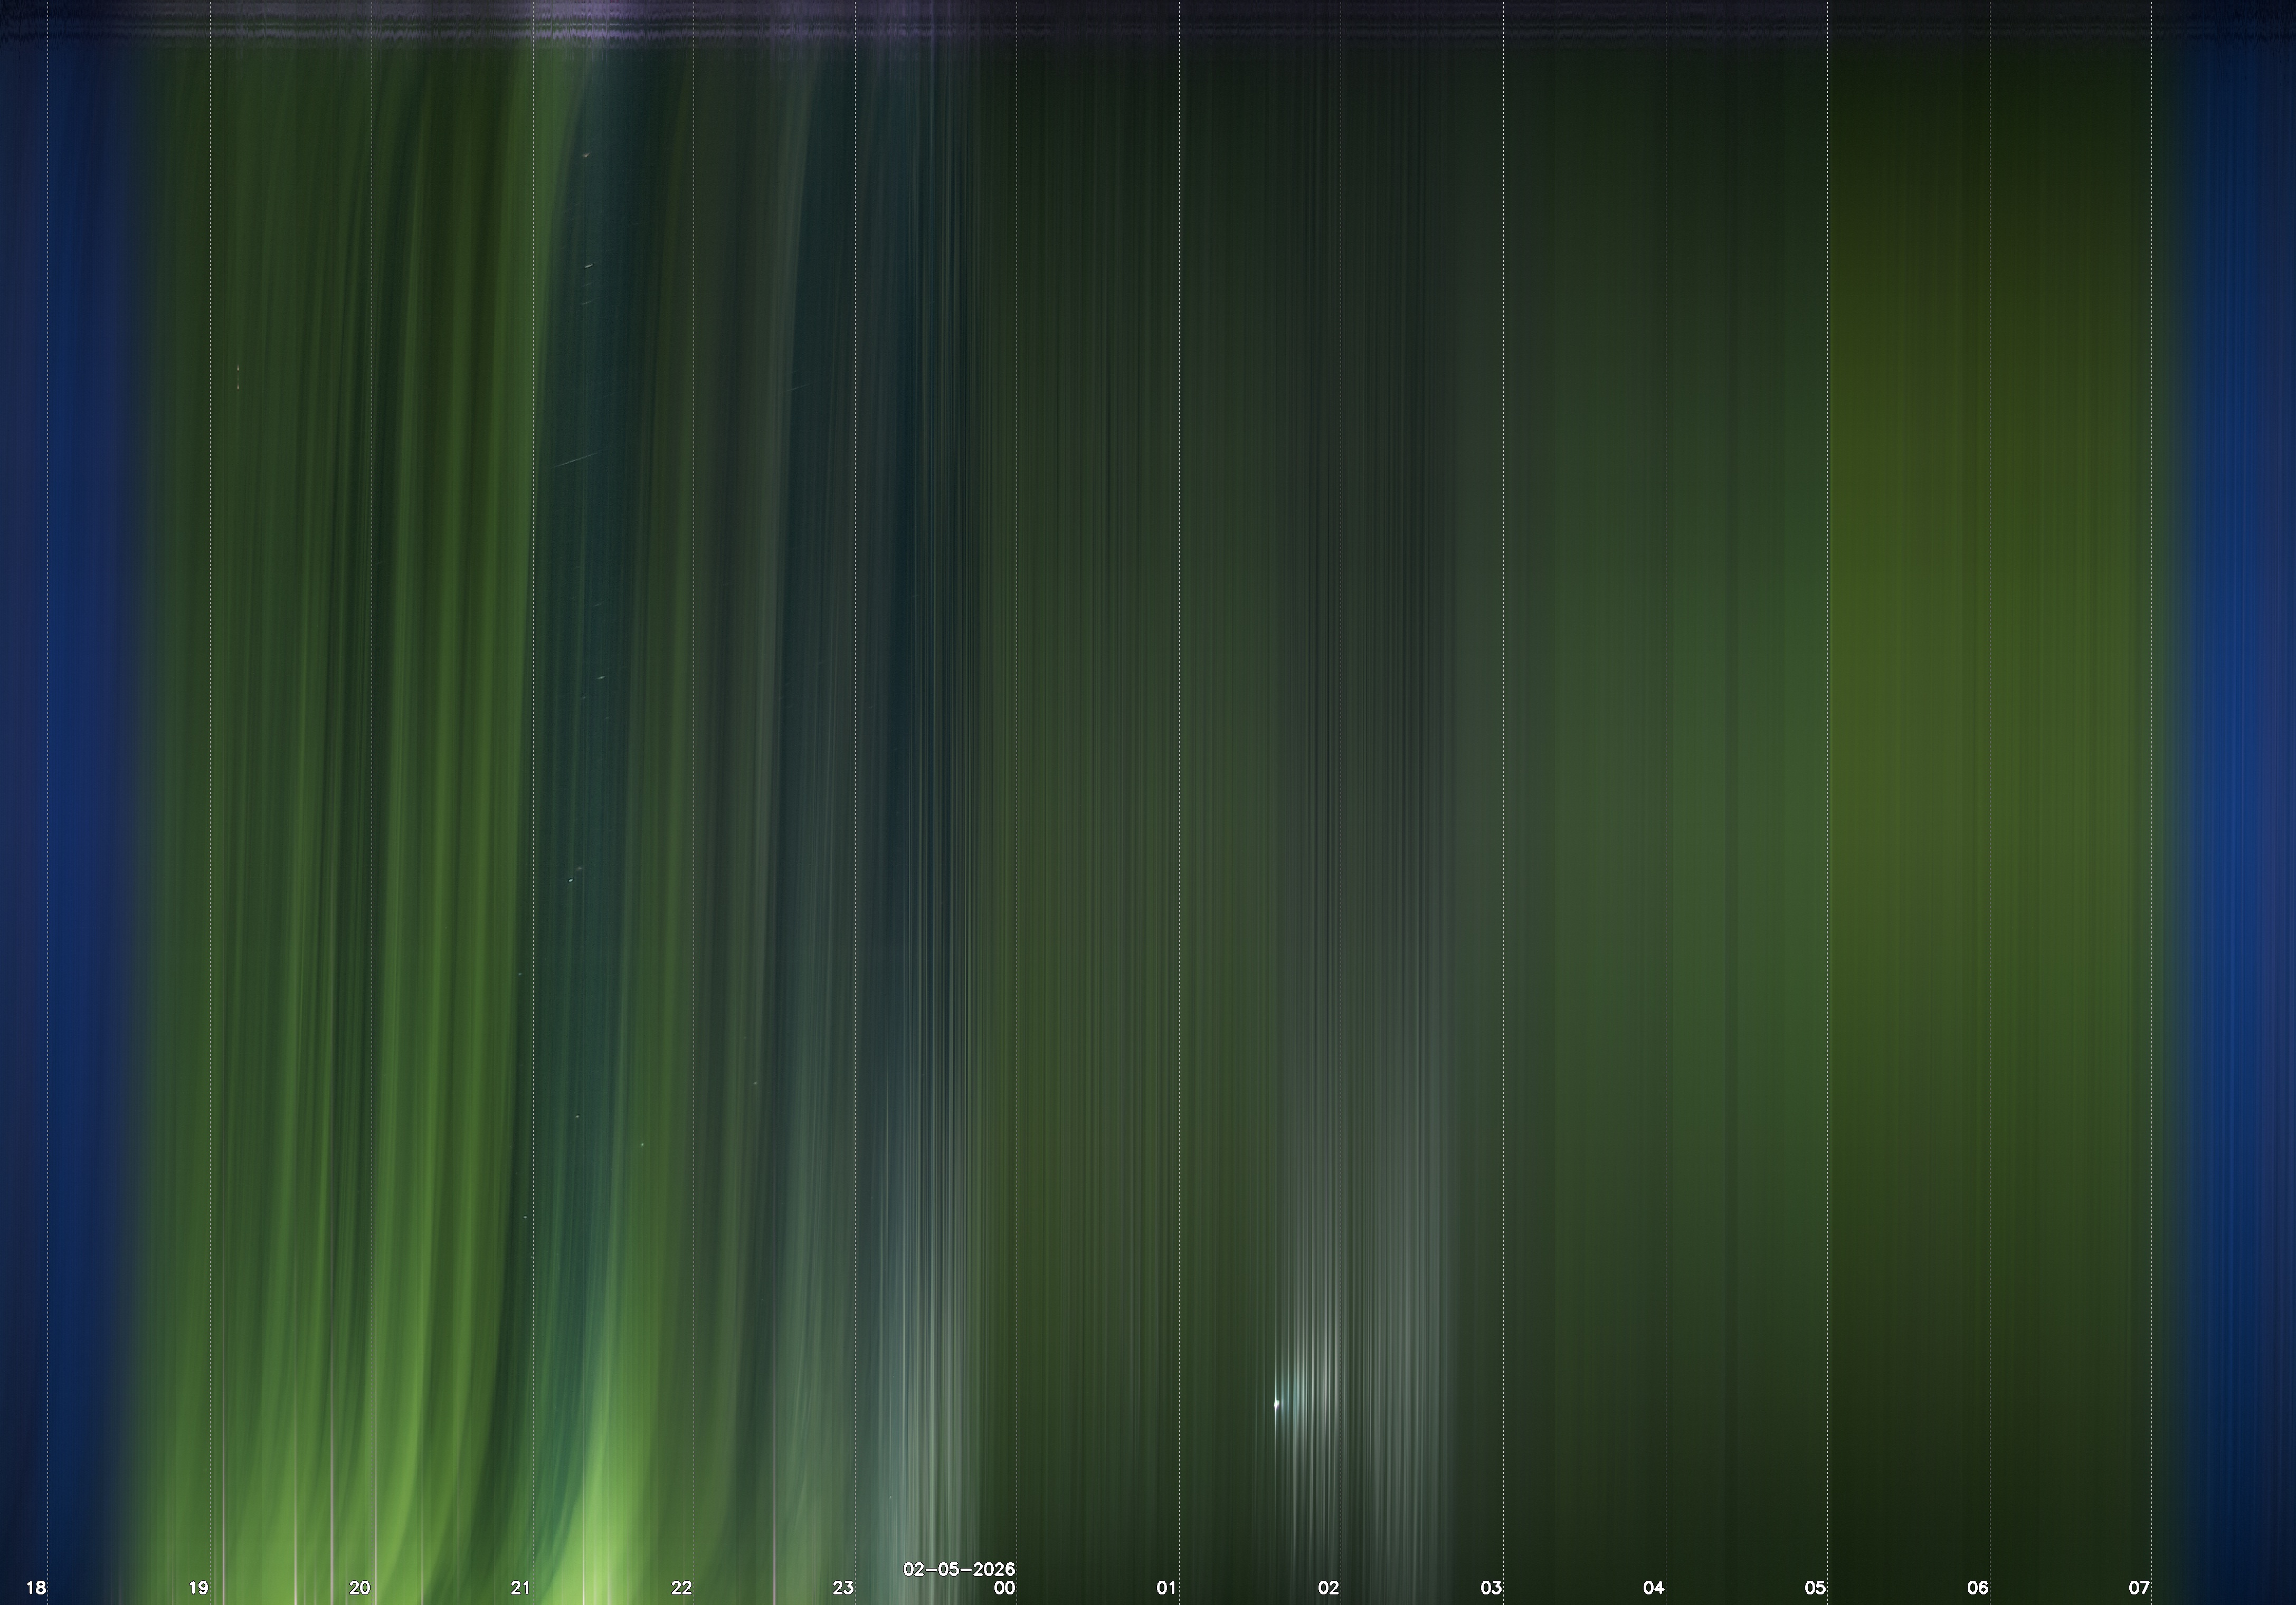The width and height of the screenshot is (2296, 1605).
Task: Click the 05 hour label
Action: pyautogui.click(x=1815, y=1587)
